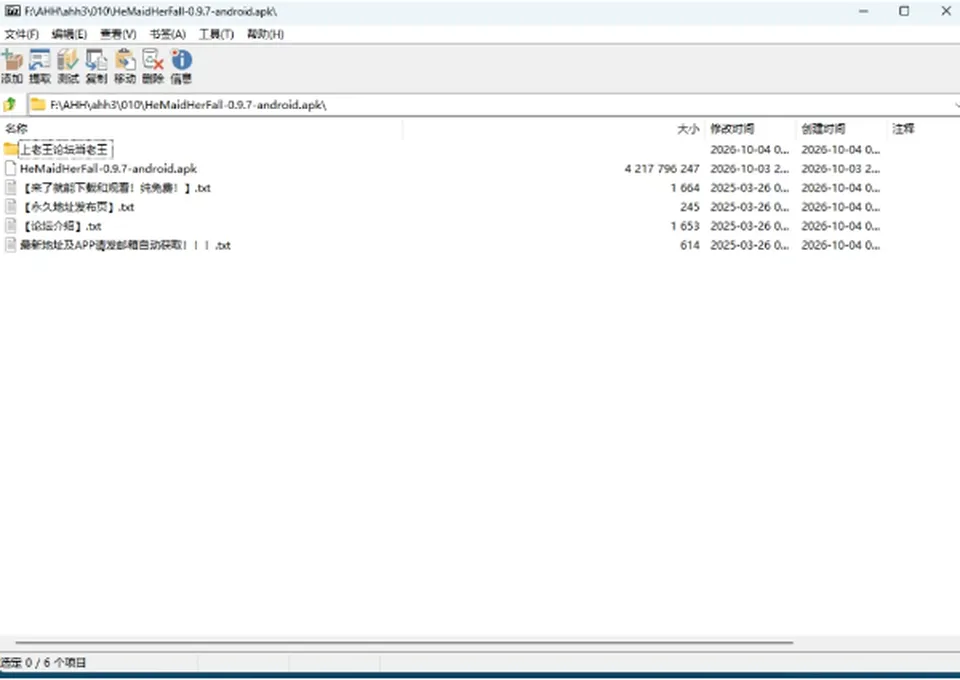Click the size value 1 664
The image size is (960, 680).
(685, 188)
